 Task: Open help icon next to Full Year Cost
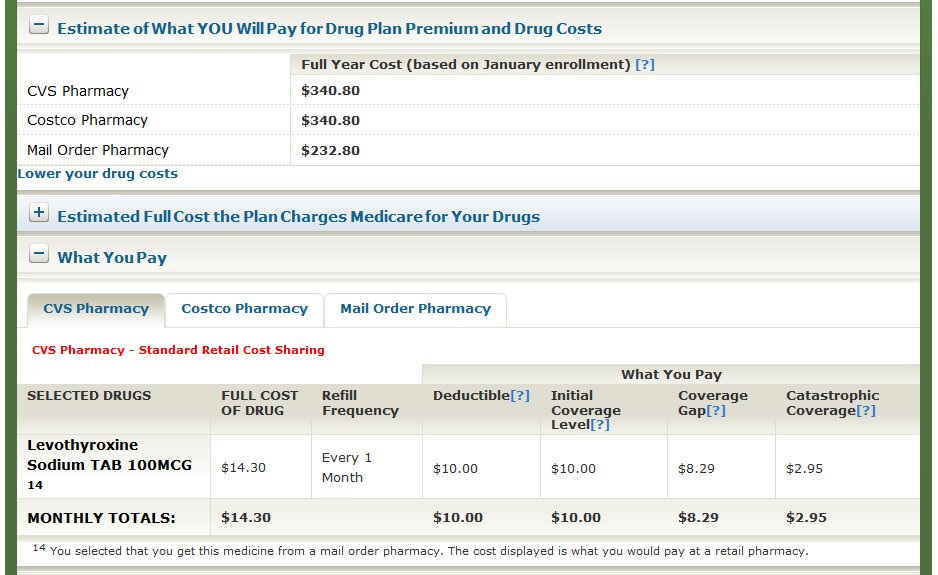point(645,64)
